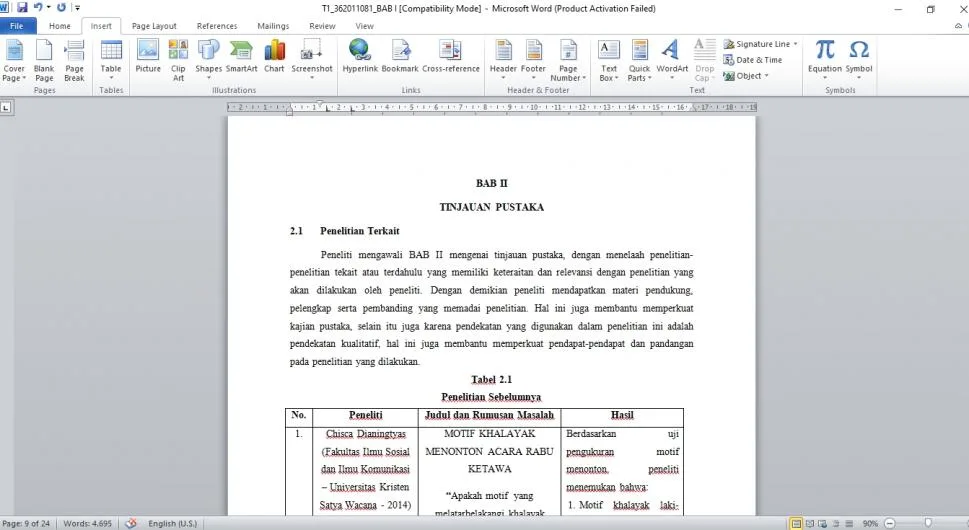This screenshot has height=530, width=969.
Task: Click the 90% zoom level button
Action: (870, 523)
